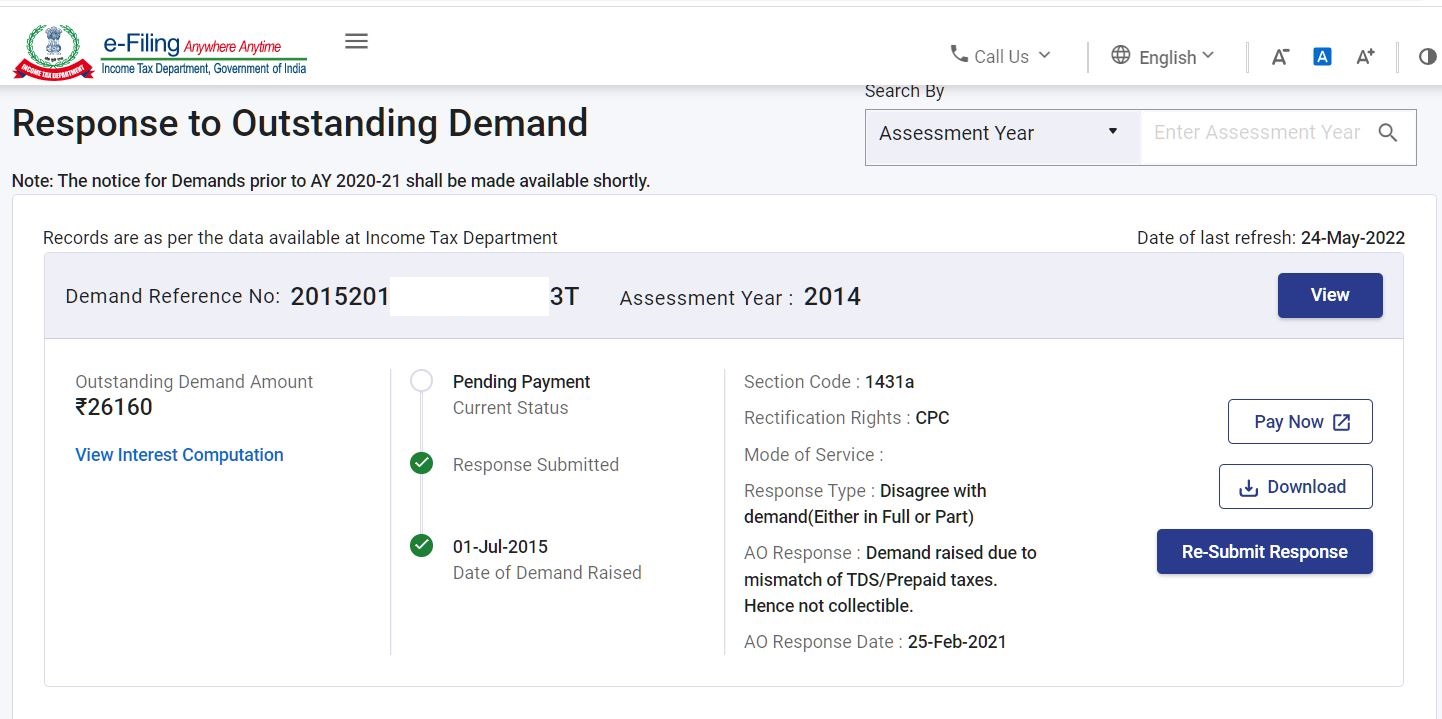
Task: Open the hamburger navigation menu
Action: tap(356, 41)
